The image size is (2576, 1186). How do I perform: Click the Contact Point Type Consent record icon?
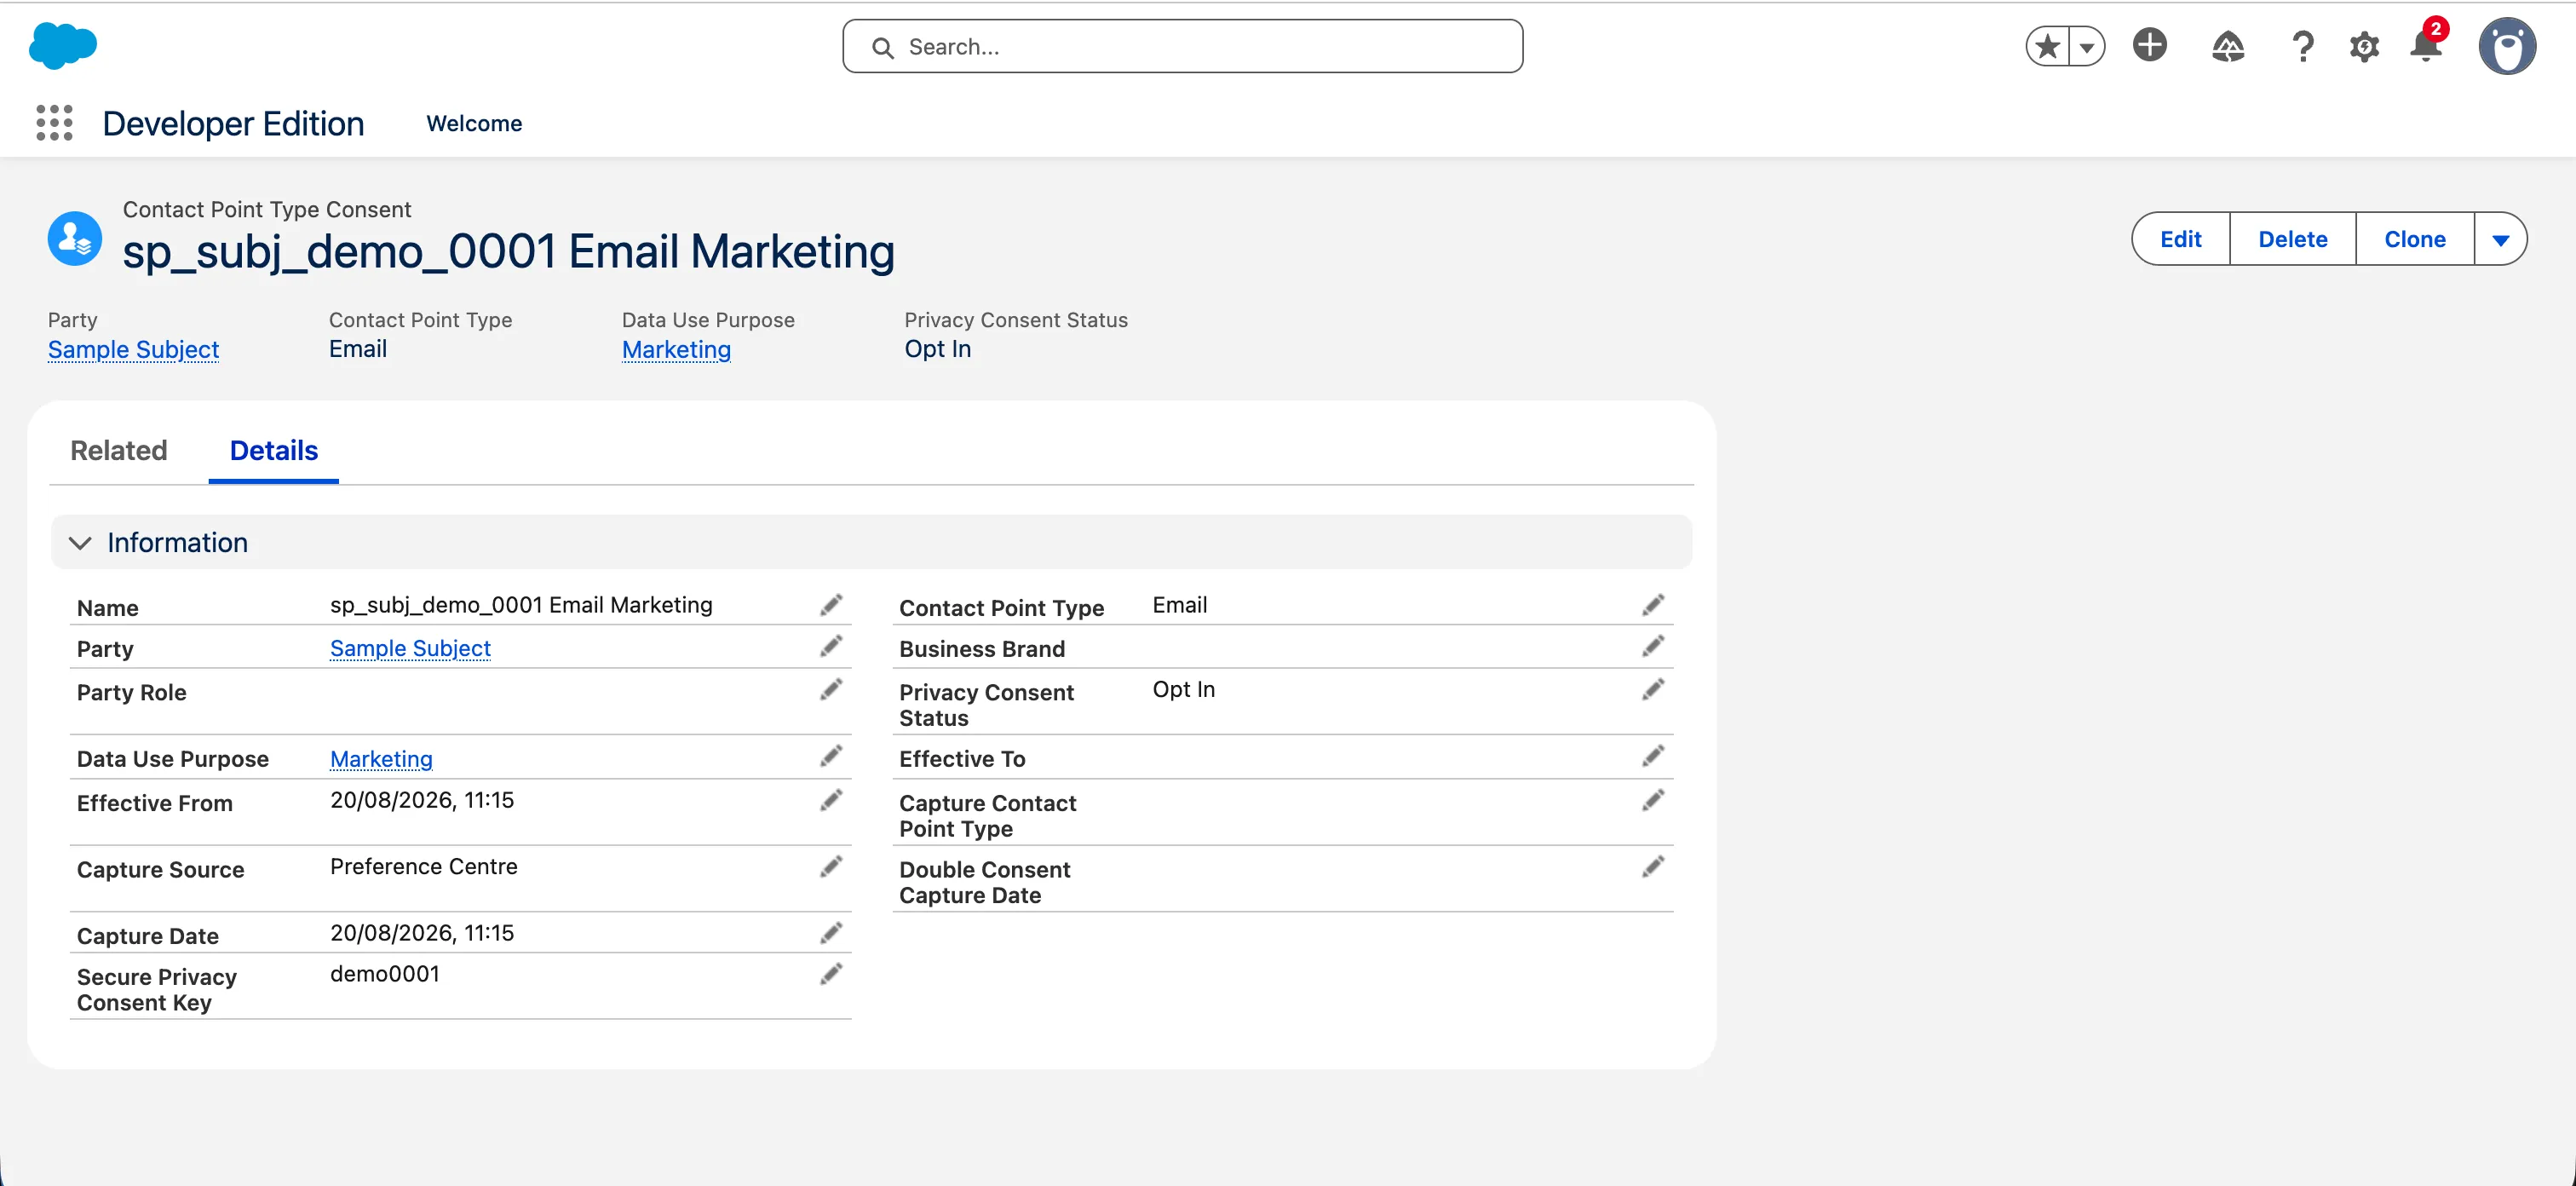[x=75, y=238]
